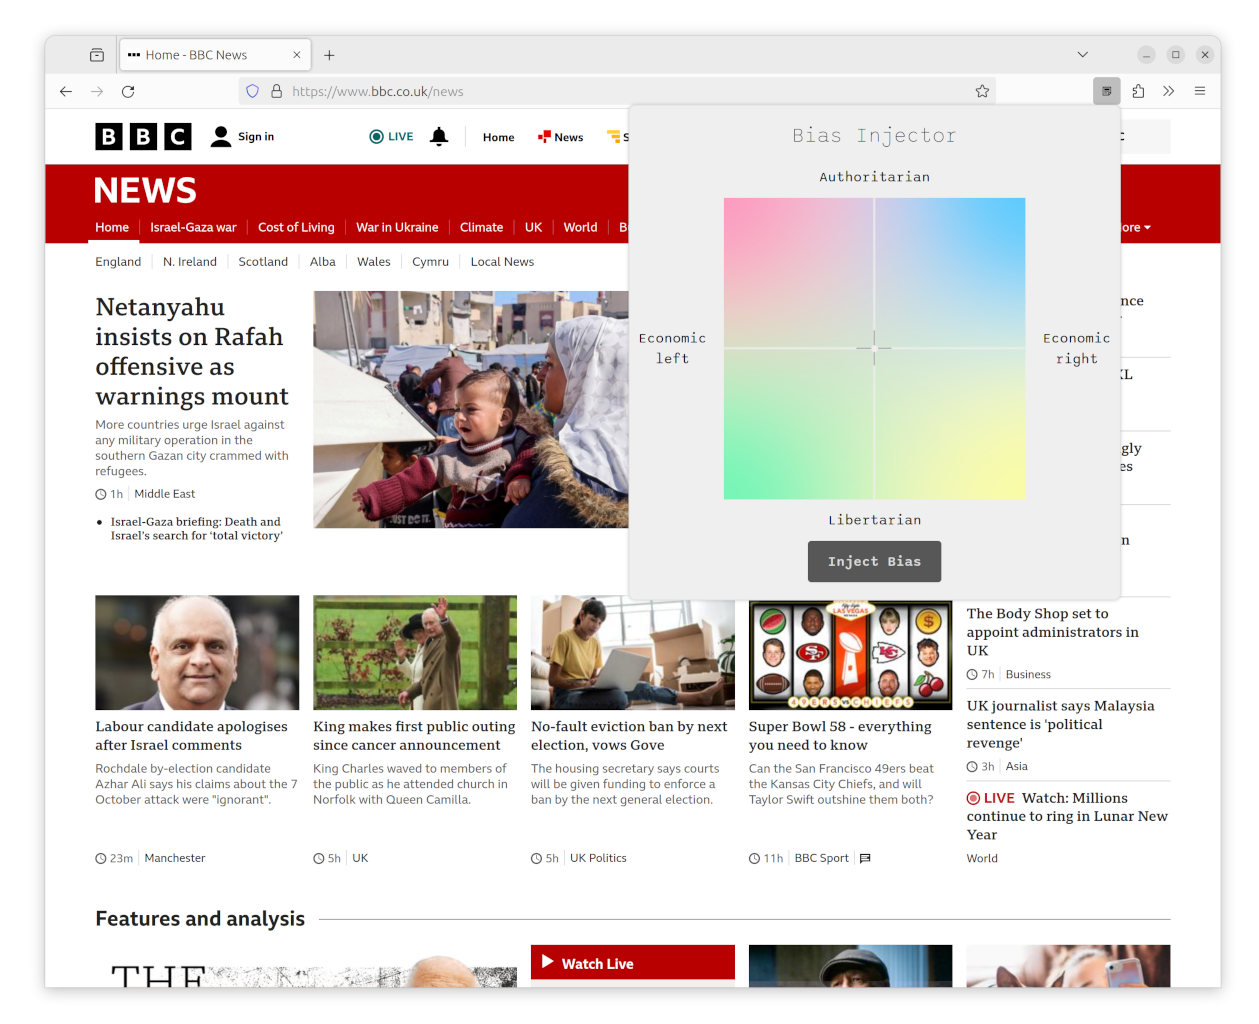Expand the list all tabs chevron

[1082, 55]
